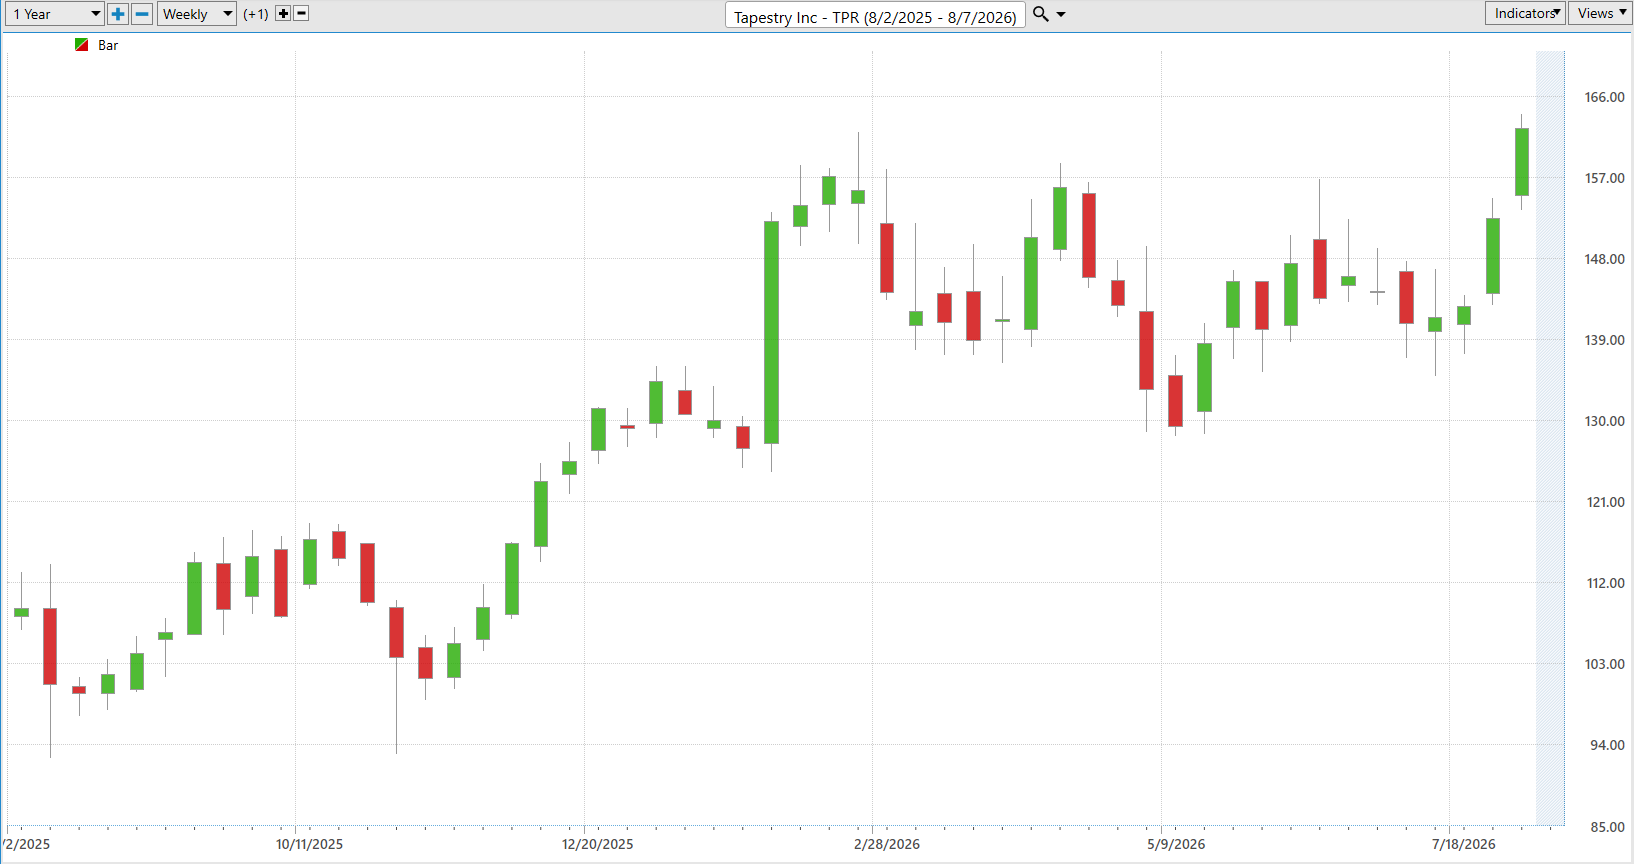The image size is (1634, 864).
Task: Click the 94.00 price axis label
Action: 1607,745
